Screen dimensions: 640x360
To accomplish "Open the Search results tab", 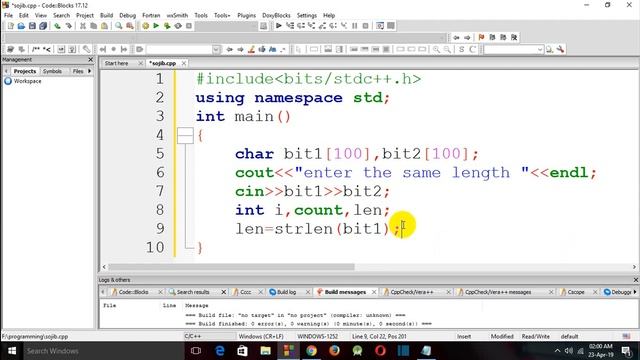I will click(x=193, y=292).
